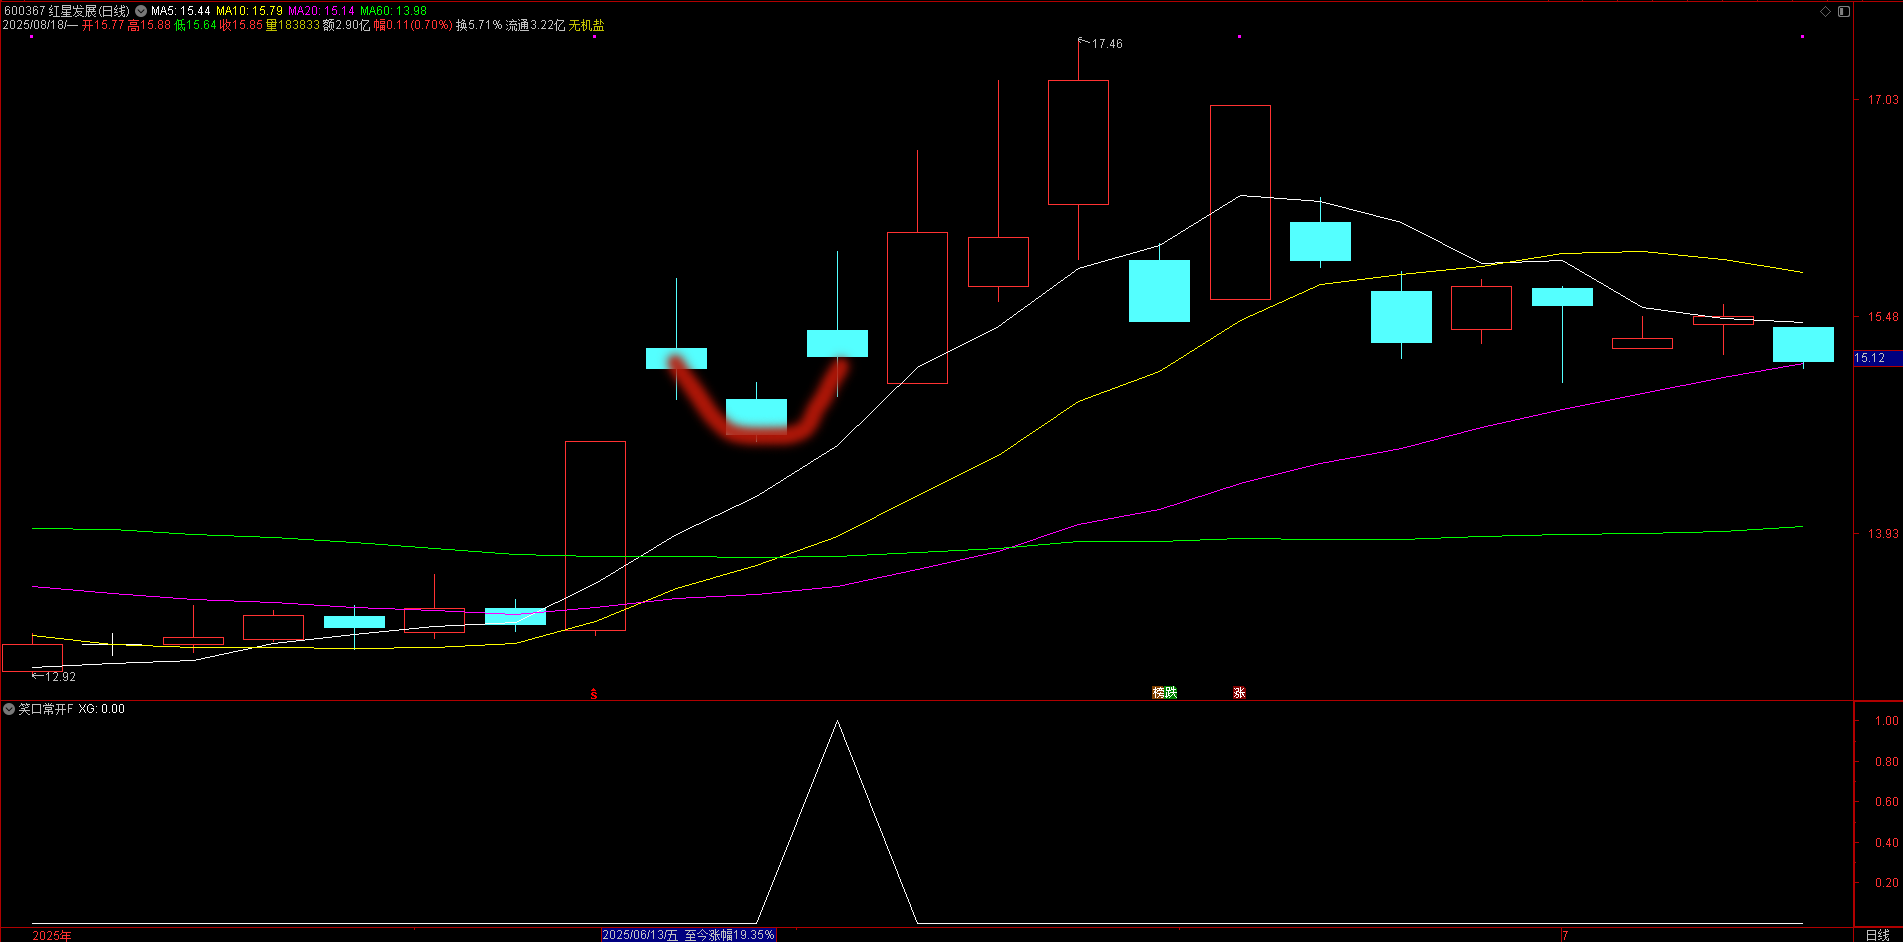Open the 日线 period selector
This screenshot has width=1903, height=942.
pyautogui.click(x=1877, y=935)
